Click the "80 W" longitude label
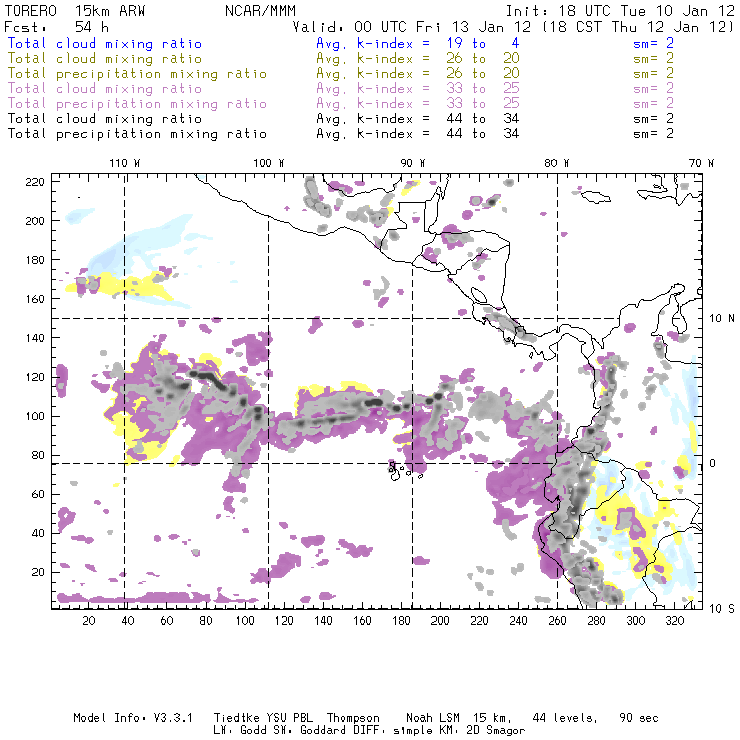The height and width of the screenshot is (740, 740). click(x=556, y=163)
